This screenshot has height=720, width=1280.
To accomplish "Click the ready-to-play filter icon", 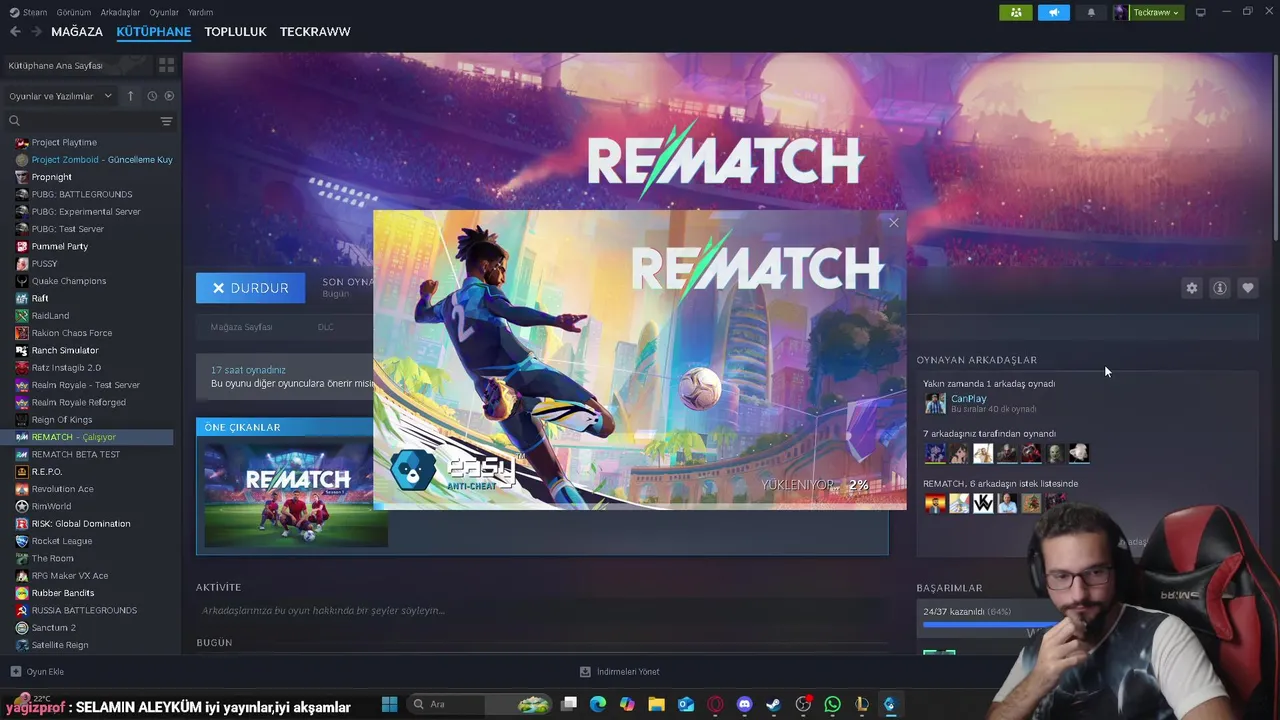I will pyautogui.click(x=169, y=96).
